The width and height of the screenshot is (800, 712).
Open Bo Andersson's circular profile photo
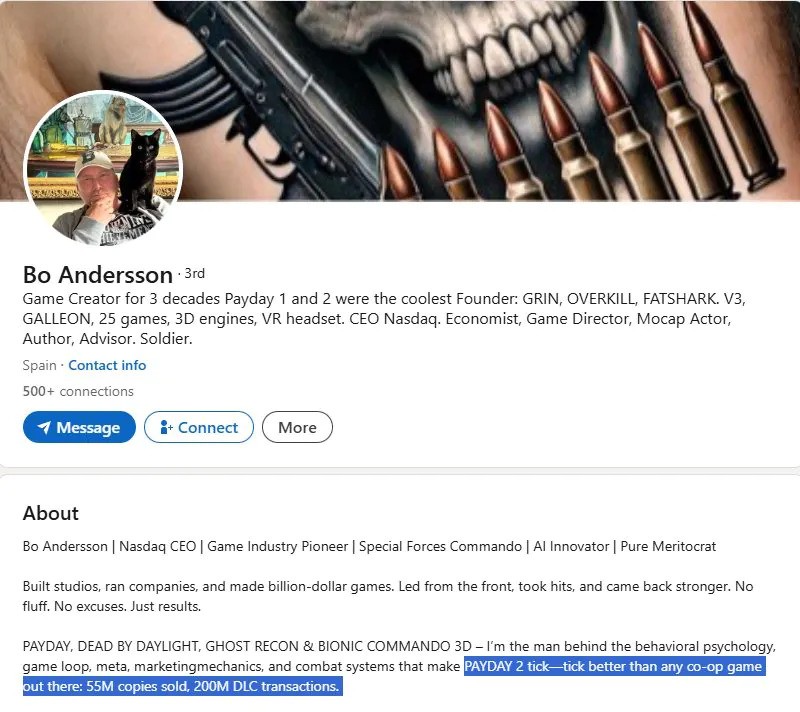103,168
